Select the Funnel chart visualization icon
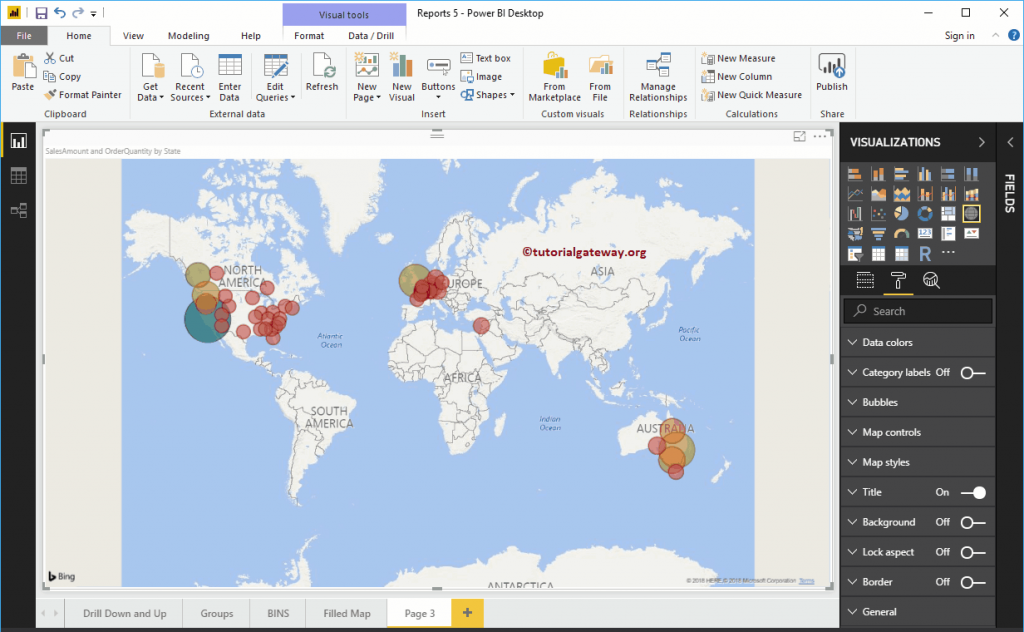Screen dimensions: 1024x632 pyautogui.click(x=878, y=233)
